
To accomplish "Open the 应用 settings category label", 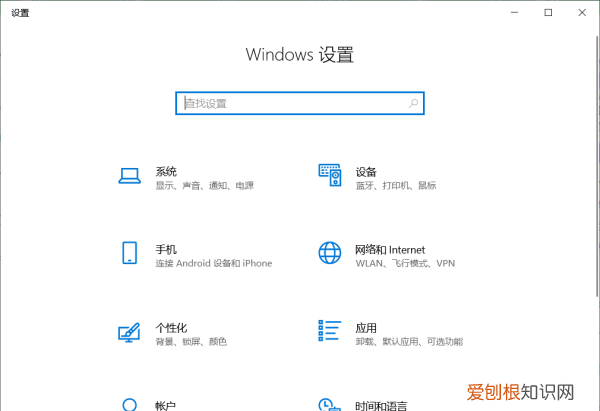I will point(366,328).
